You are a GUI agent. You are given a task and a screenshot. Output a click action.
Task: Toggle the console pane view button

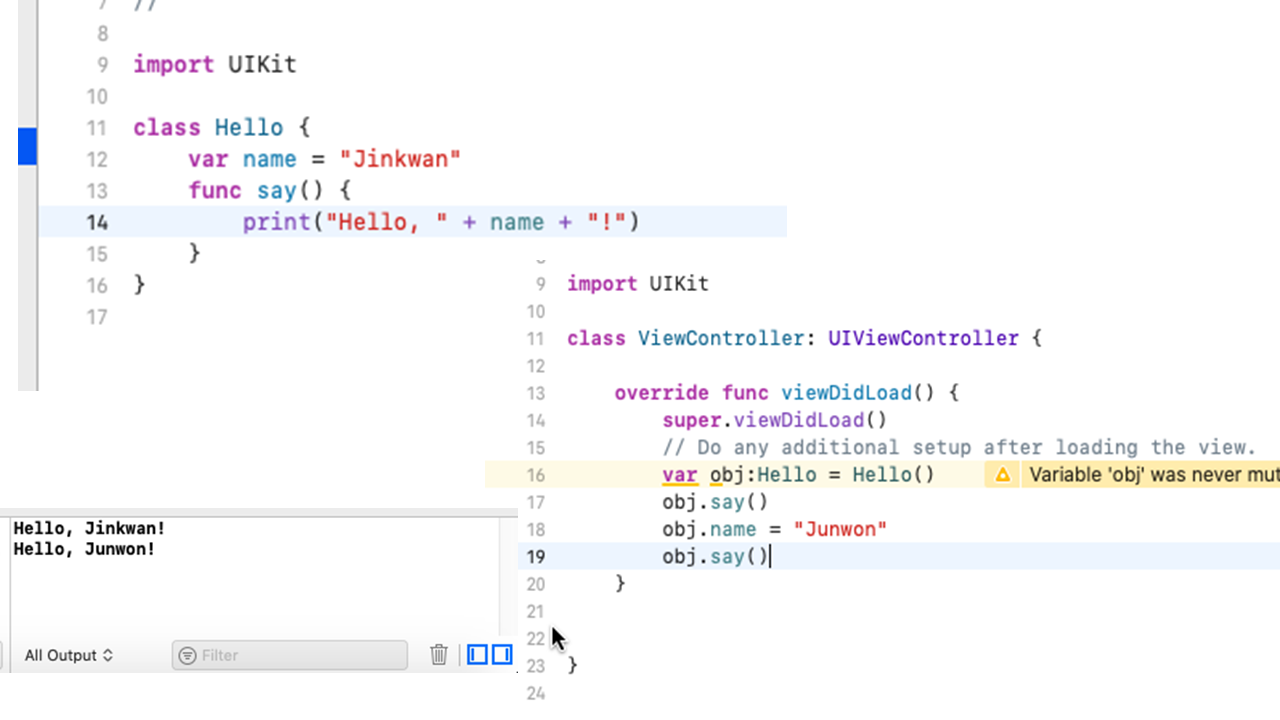pos(502,655)
